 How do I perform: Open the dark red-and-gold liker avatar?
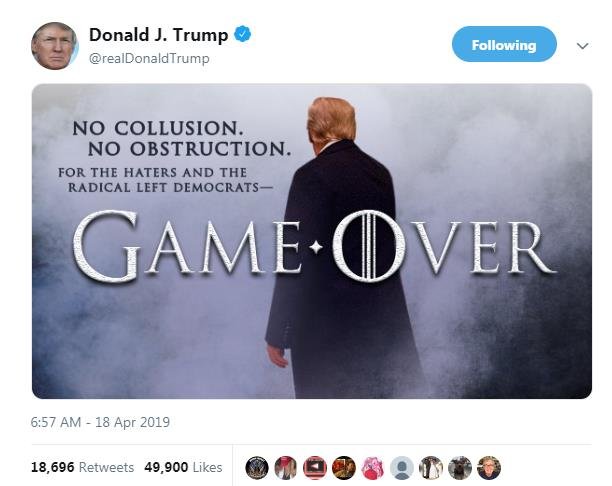(x=344, y=468)
